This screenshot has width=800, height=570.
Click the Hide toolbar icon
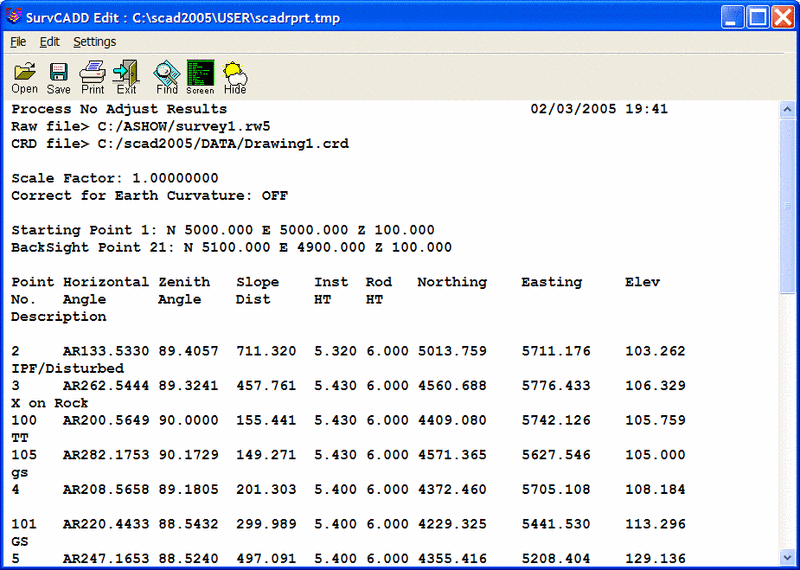coord(235,78)
